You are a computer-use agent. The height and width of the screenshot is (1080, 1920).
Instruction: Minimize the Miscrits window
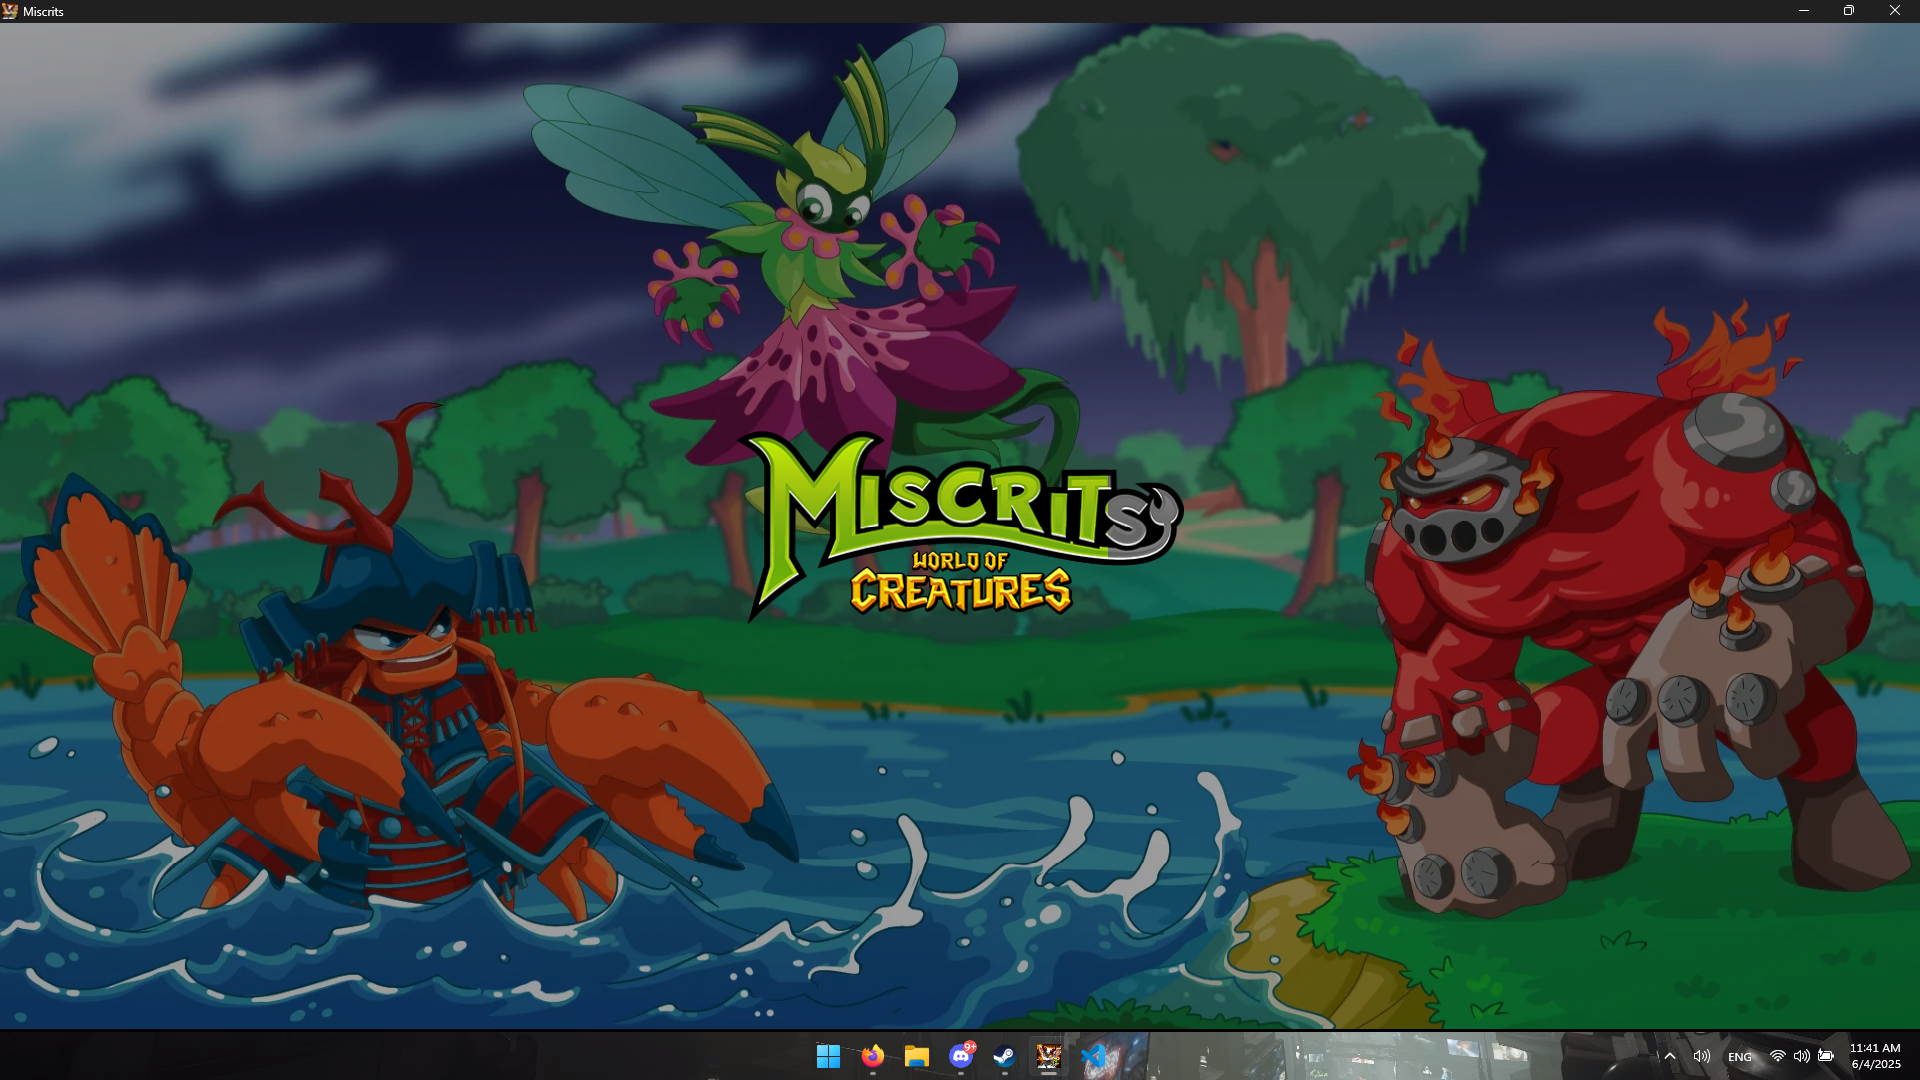point(1803,11)
